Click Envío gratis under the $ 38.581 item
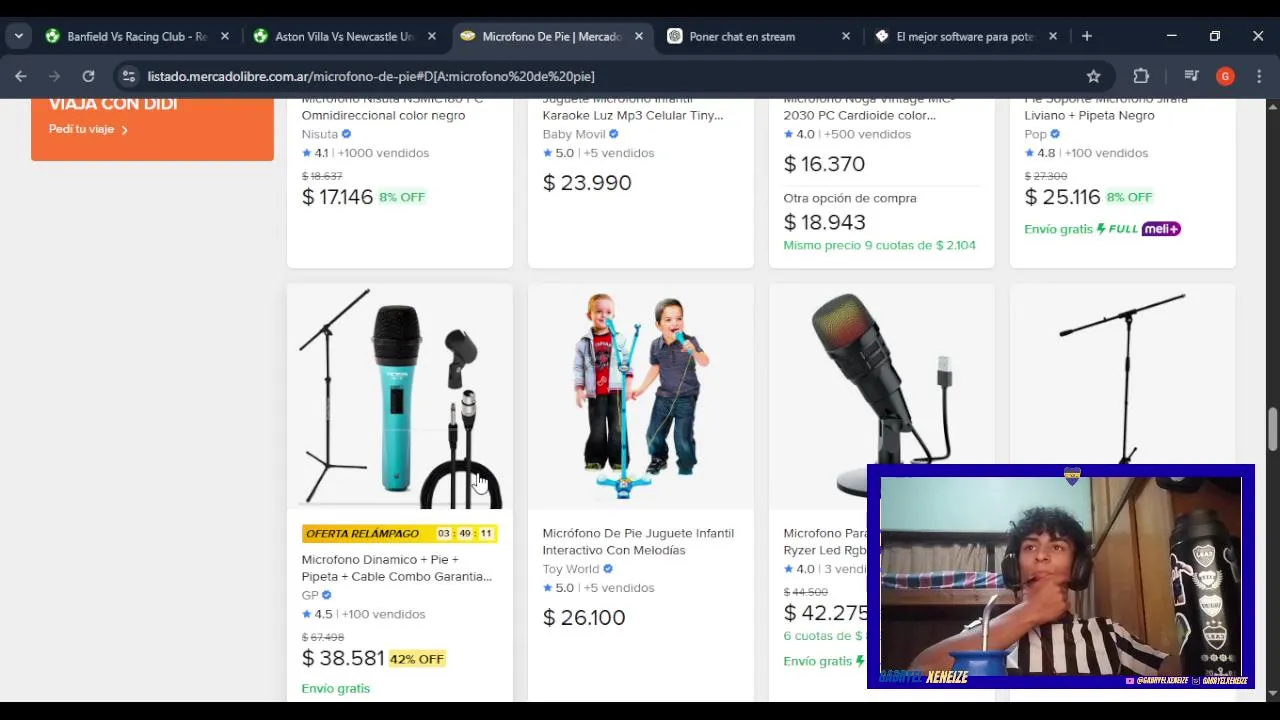Viewport: 1280px width, 720px height. [x=336, y=688]
